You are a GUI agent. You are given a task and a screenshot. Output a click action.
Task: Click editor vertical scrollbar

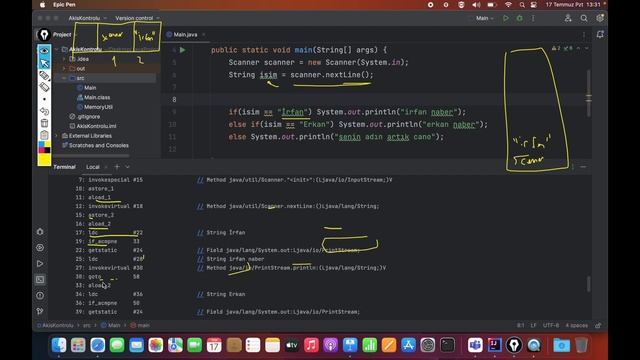pyautogui.click(x=588, y=93)
